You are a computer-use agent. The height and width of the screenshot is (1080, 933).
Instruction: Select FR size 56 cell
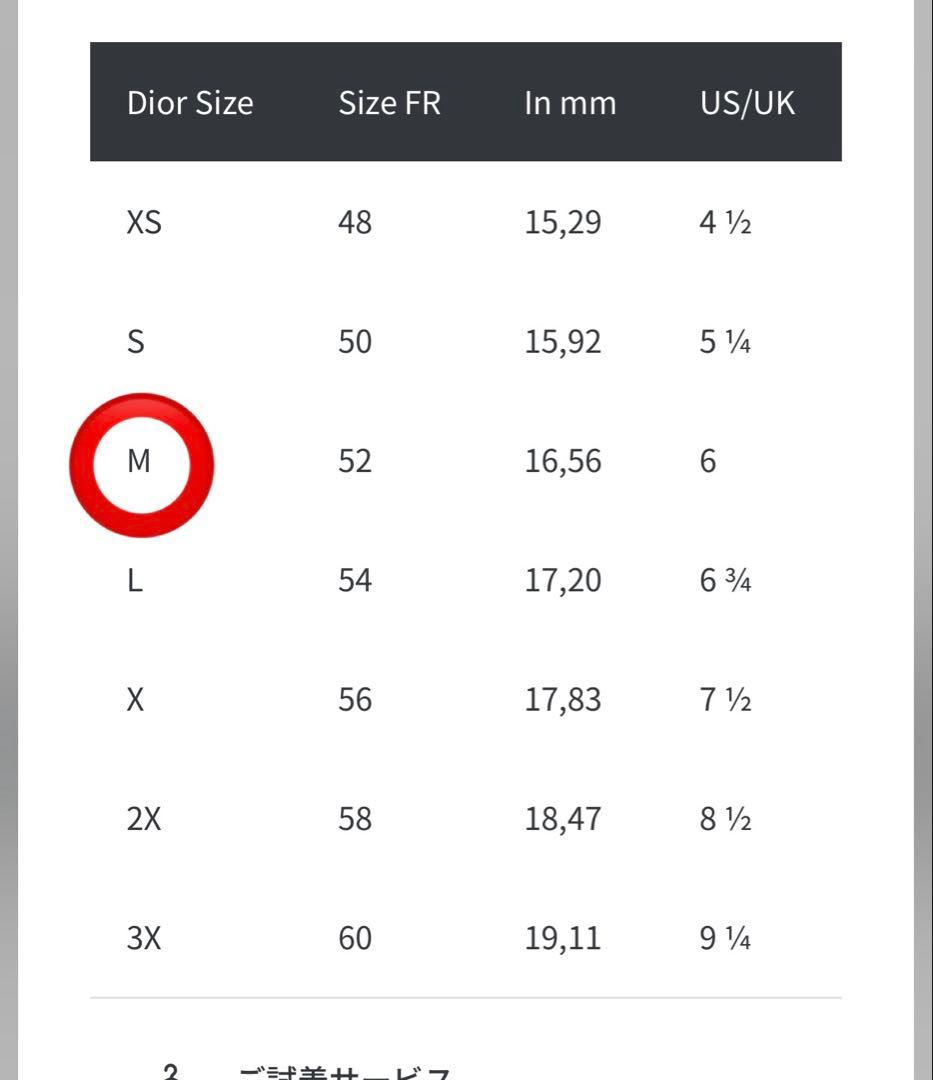355,700
